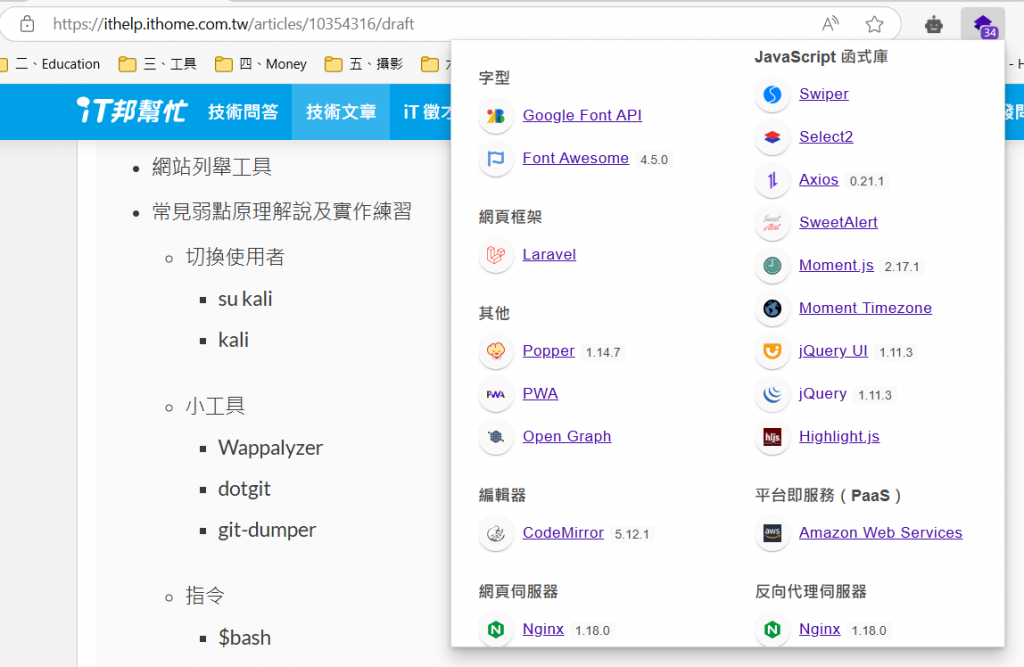Open the PWA link
This screenshot has width=1024, height=667.
[x=540, y=393]
